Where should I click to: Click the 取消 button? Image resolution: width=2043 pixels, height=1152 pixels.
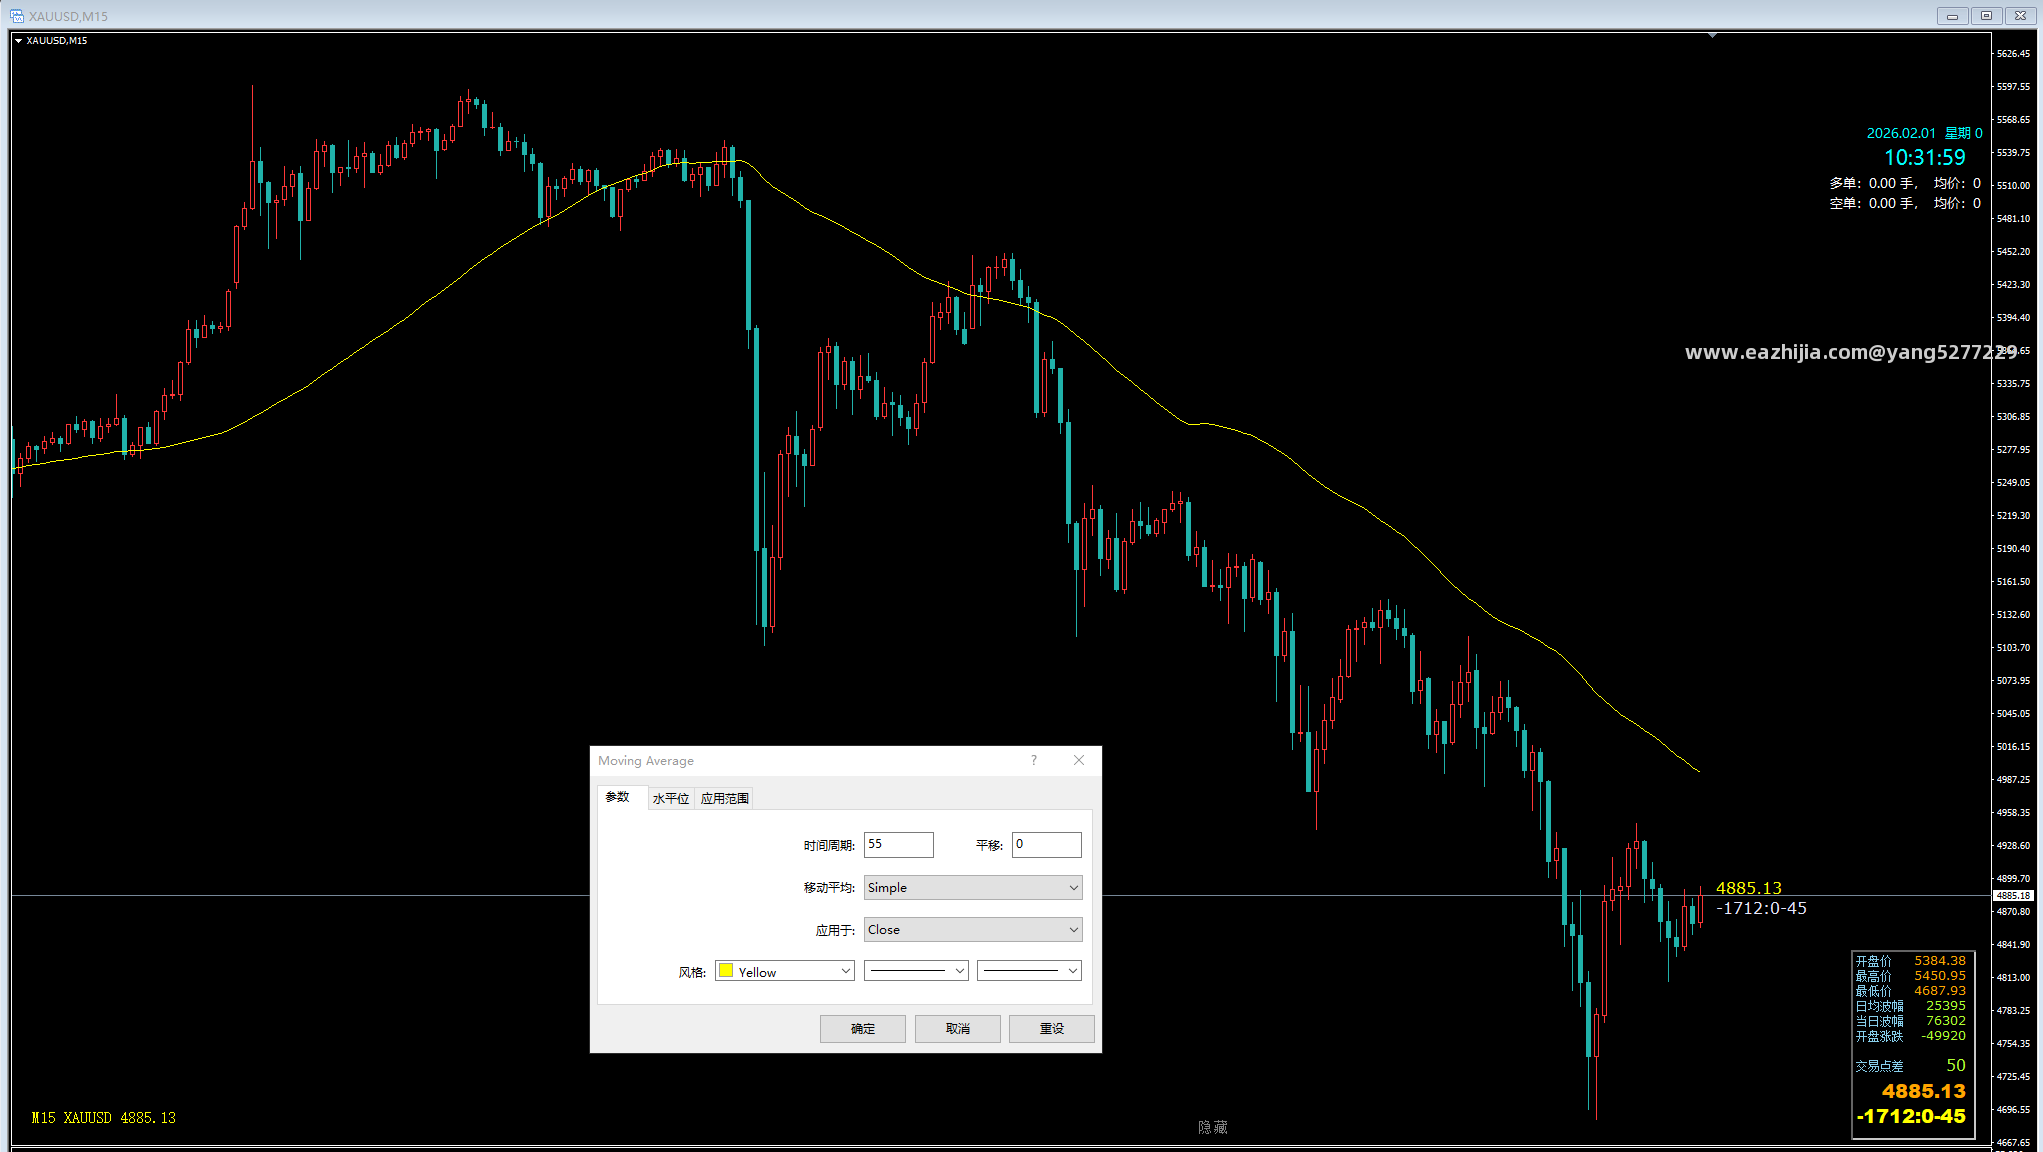pyautogui.click(x=957, y=1028)
